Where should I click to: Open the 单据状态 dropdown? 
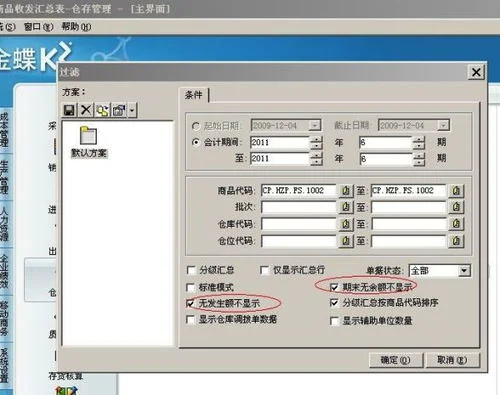[x=464, y=270]
